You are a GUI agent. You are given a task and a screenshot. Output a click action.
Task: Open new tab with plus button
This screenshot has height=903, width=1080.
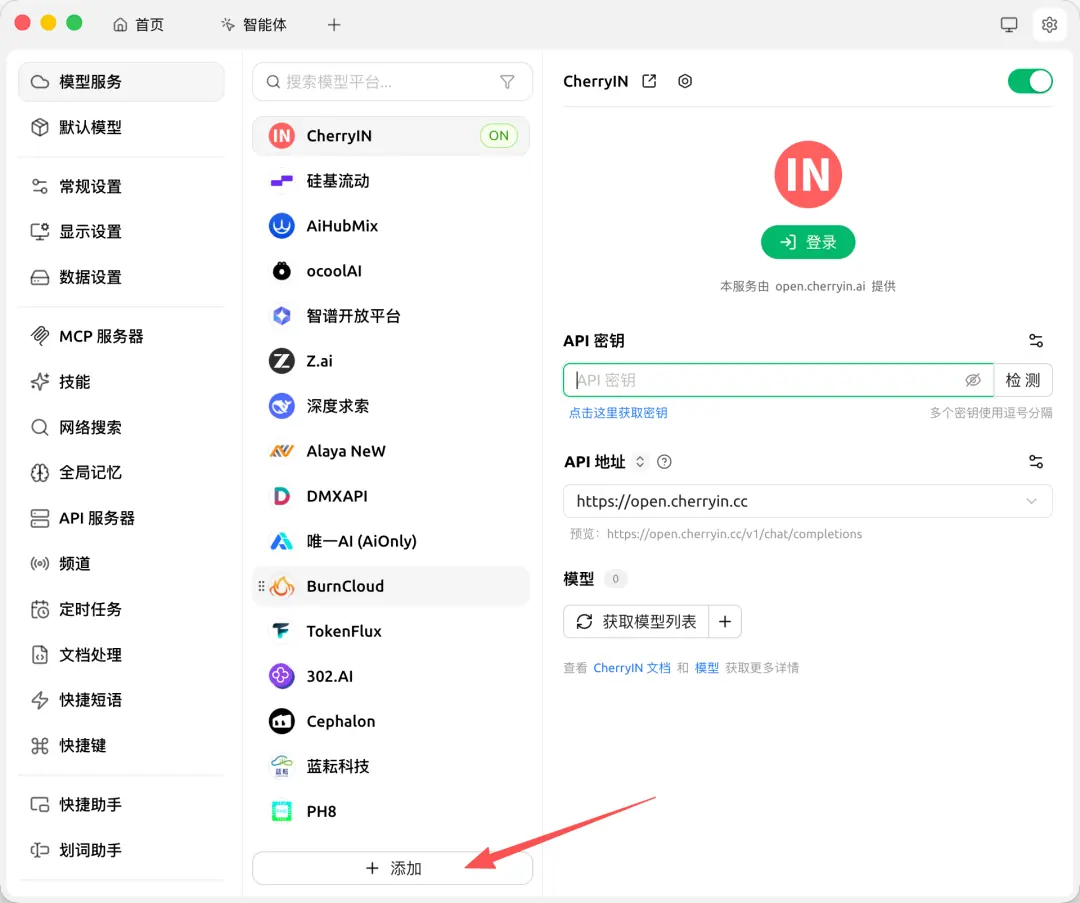pos(334,25)
